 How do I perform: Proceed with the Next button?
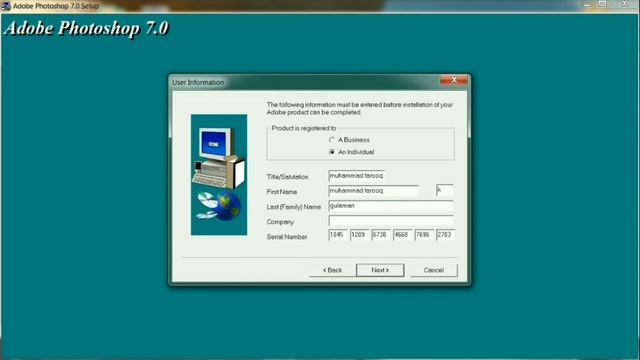(380, 270)
